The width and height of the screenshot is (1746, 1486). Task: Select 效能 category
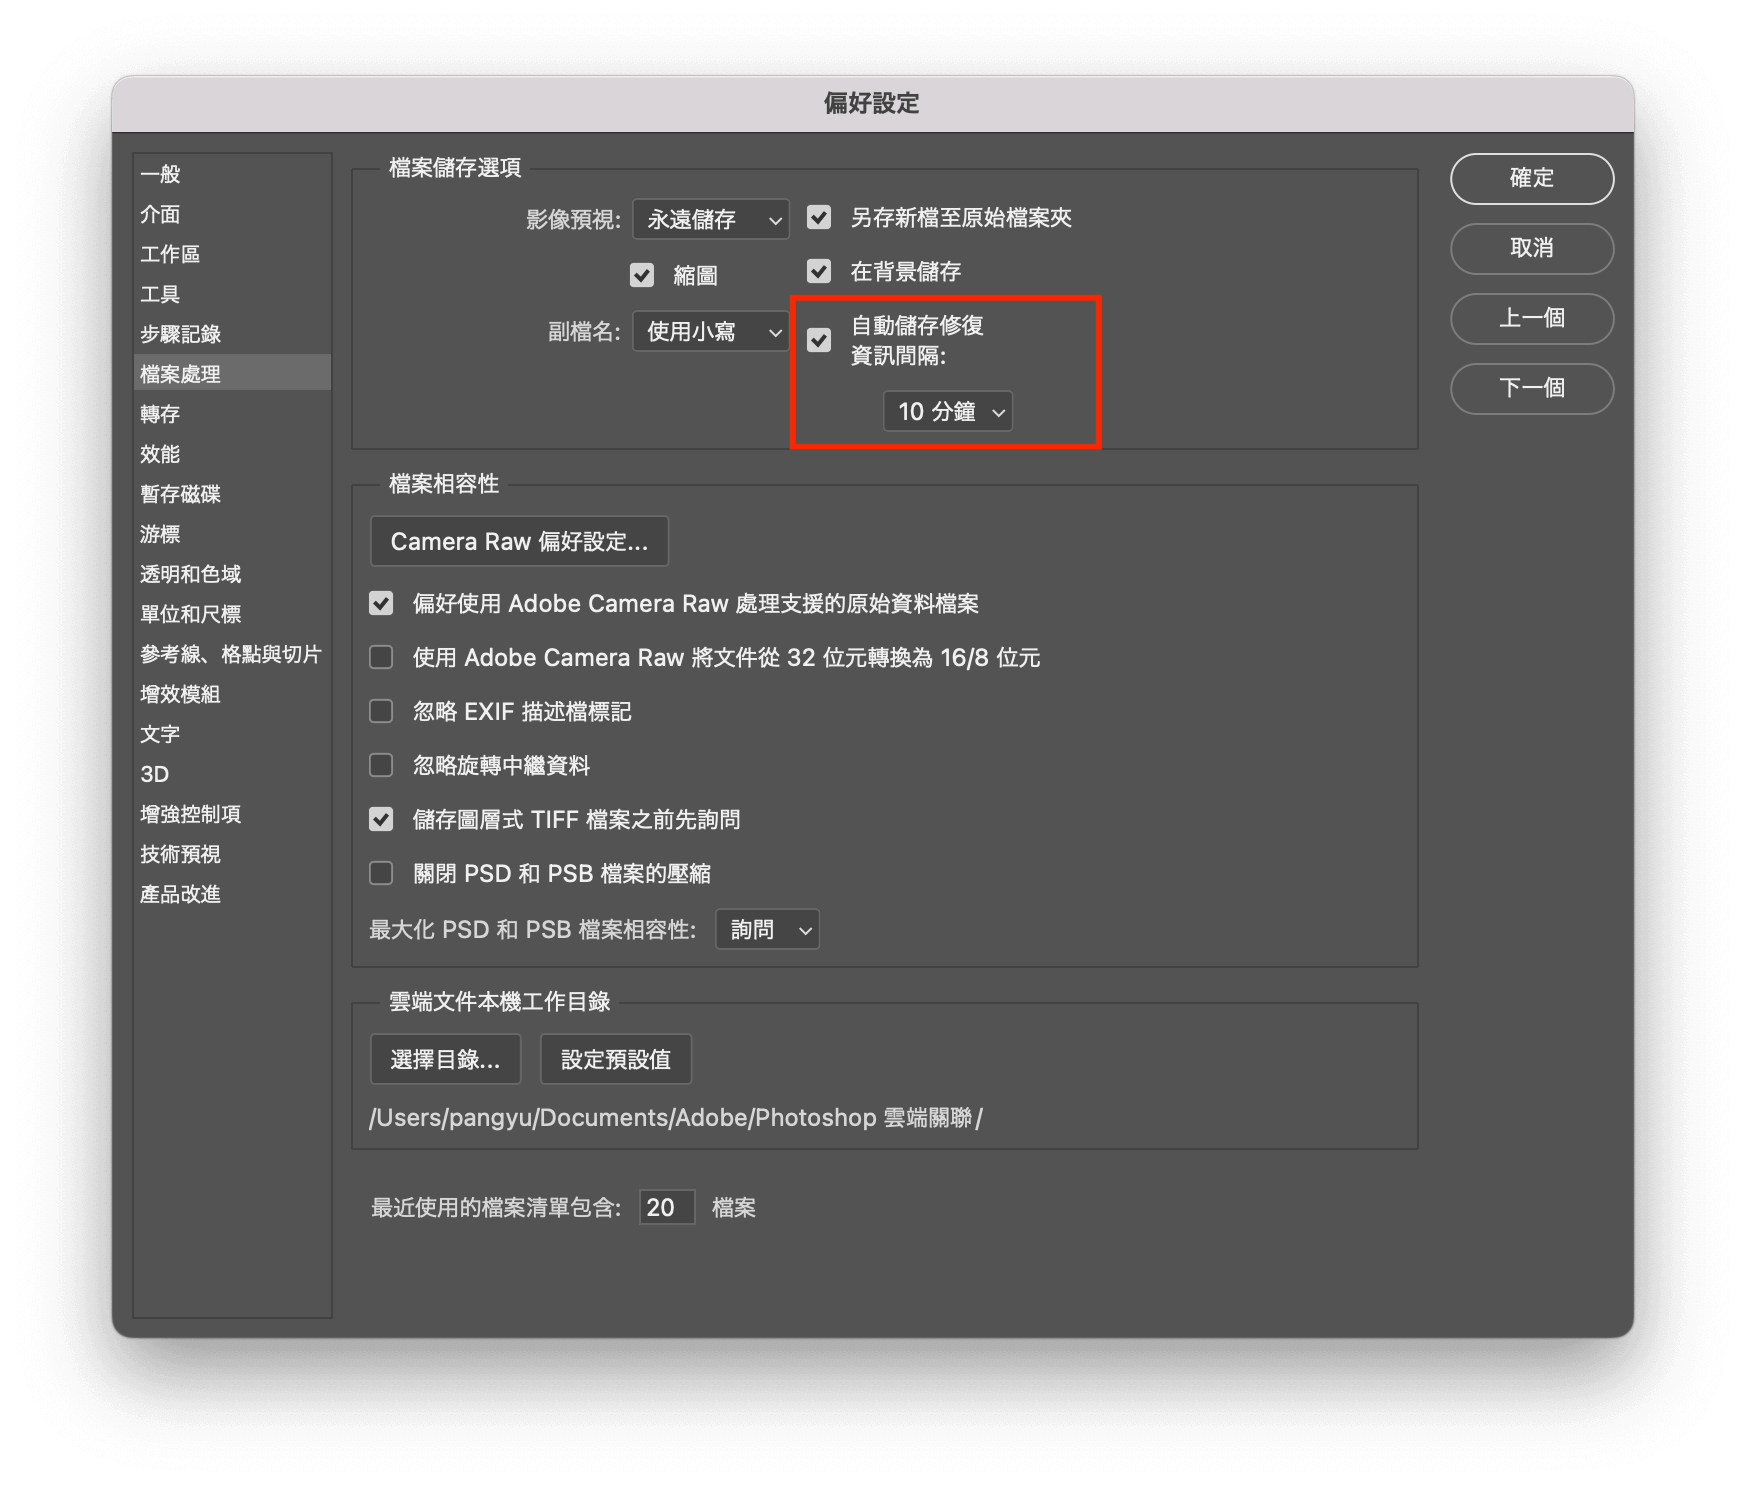click(x=232, y=454)
